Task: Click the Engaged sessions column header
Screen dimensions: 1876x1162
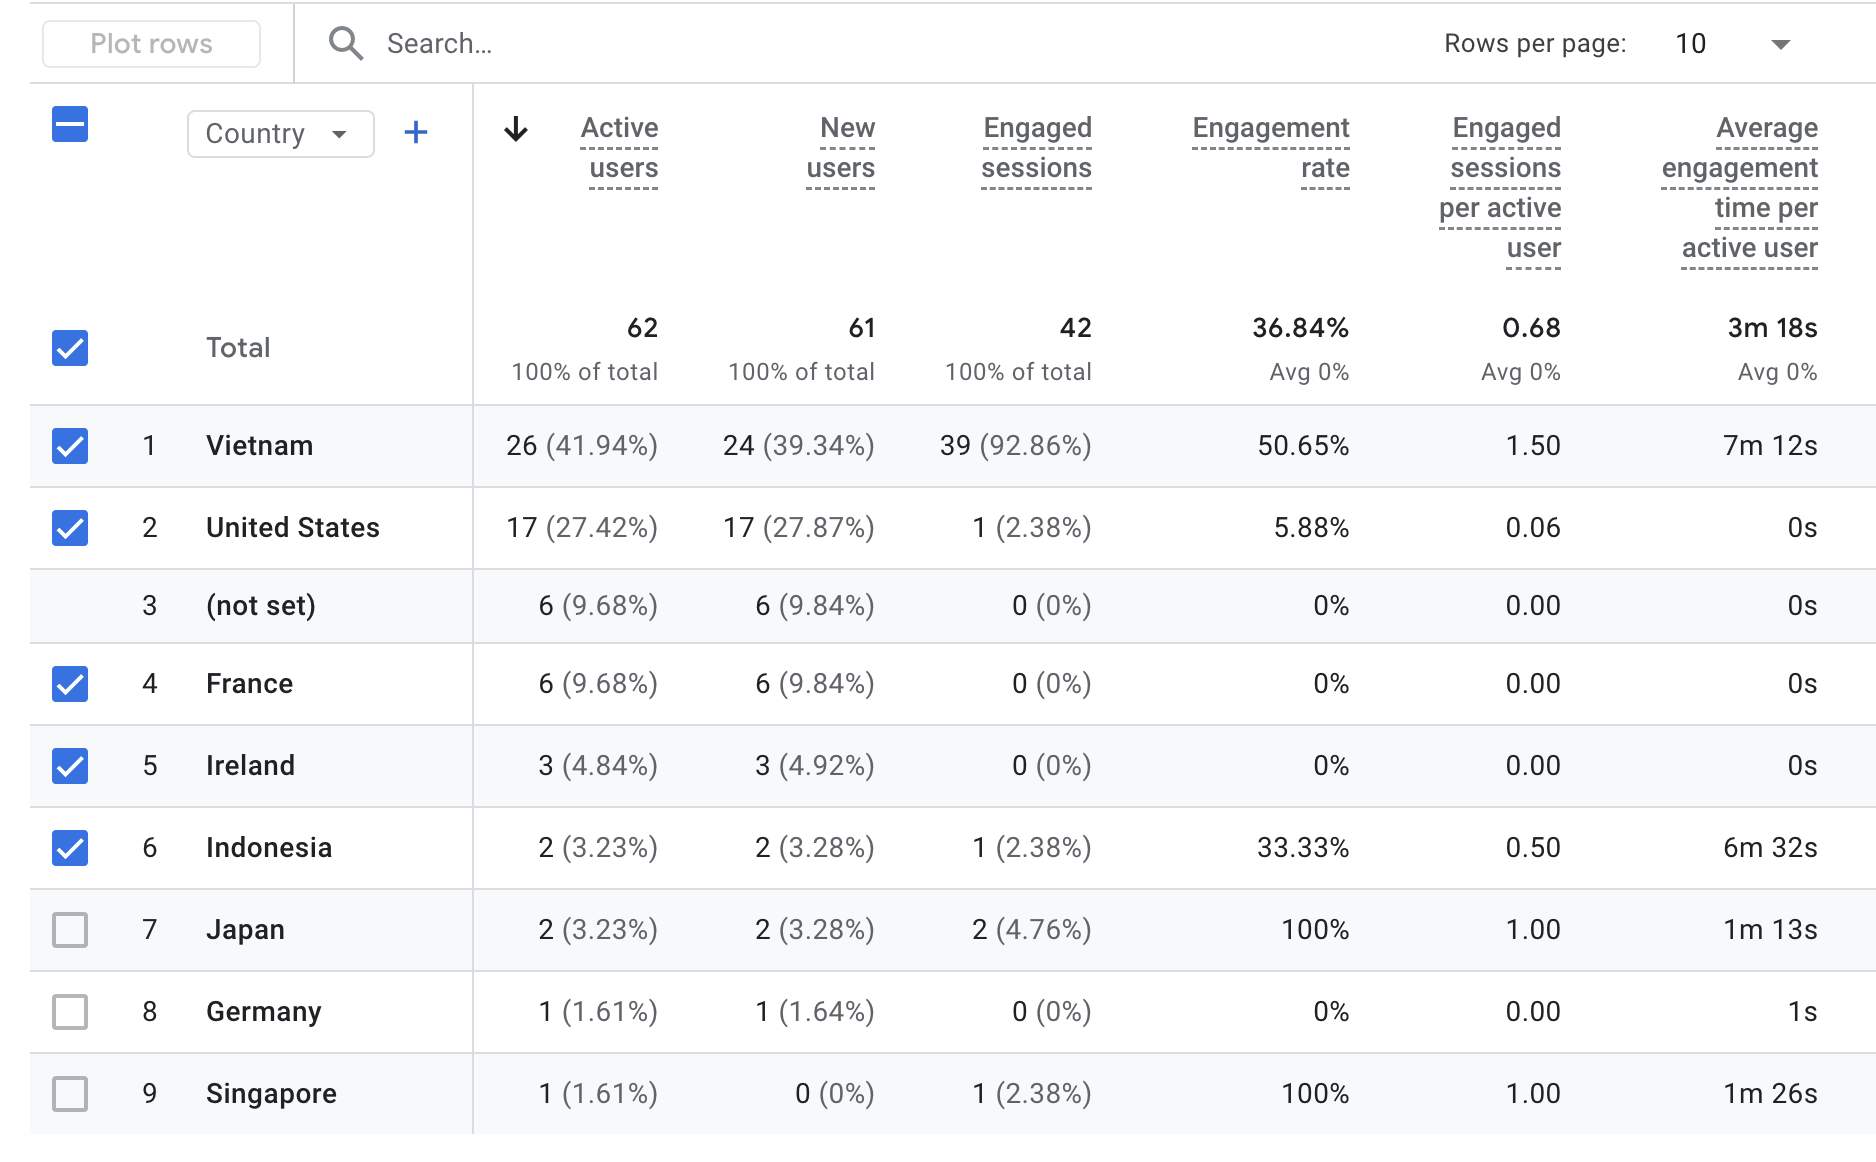Action: [x=1037, y=148]
